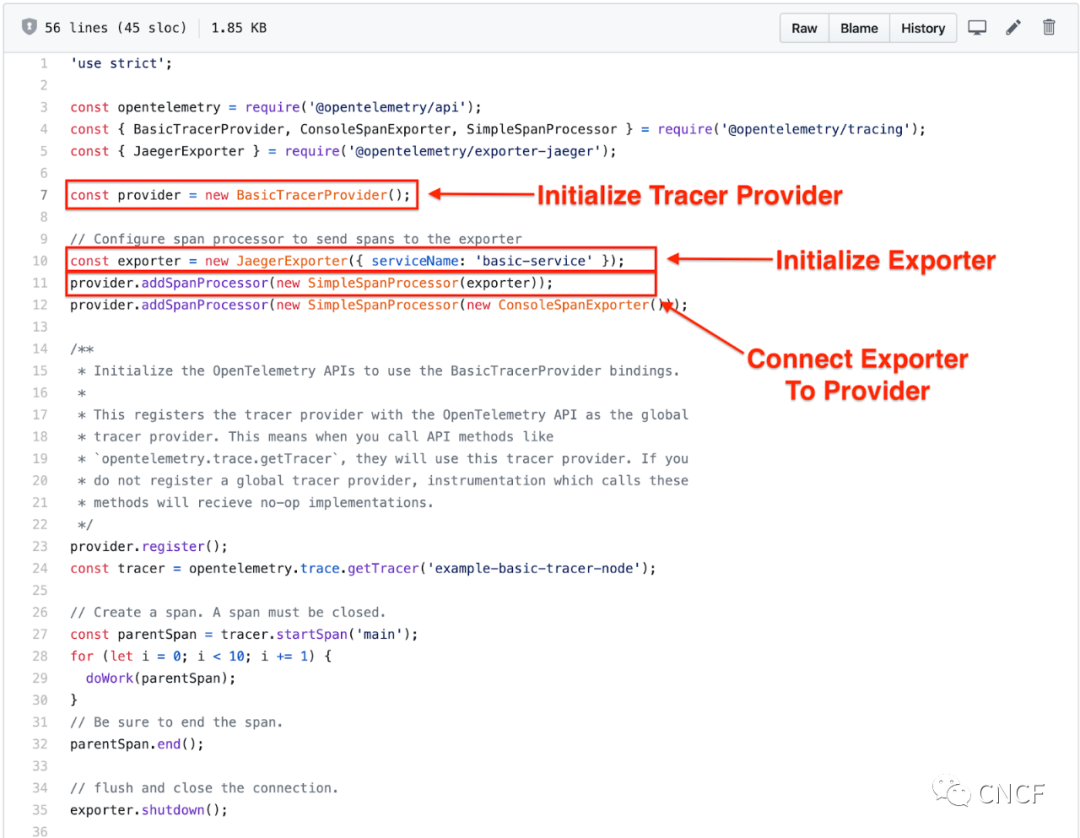Click ConsoleSpanExporter on line 12

click(574, 305)
